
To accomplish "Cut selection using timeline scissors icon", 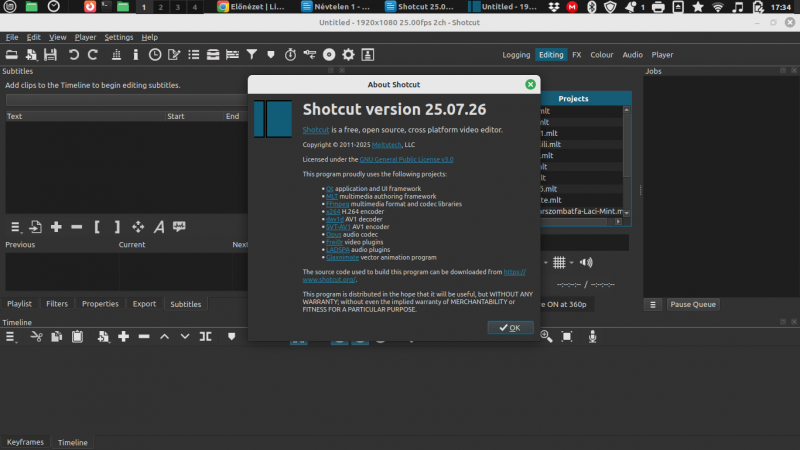I will click(36, 337).
